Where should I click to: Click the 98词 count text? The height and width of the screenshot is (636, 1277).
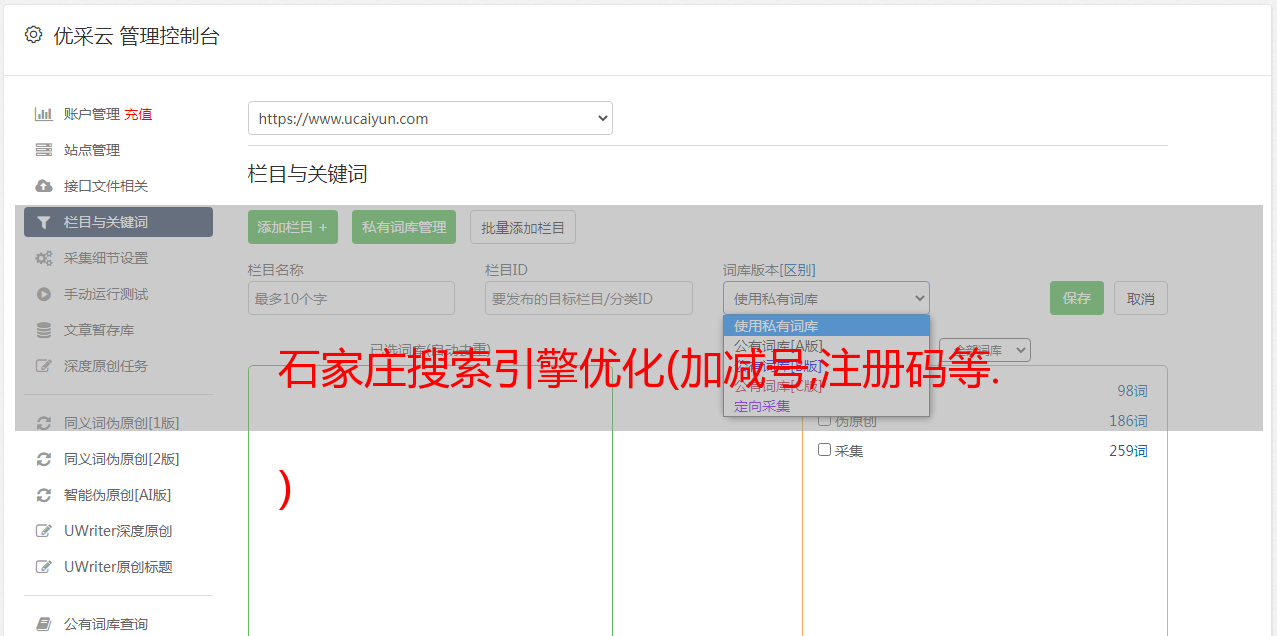[1132, 391]
